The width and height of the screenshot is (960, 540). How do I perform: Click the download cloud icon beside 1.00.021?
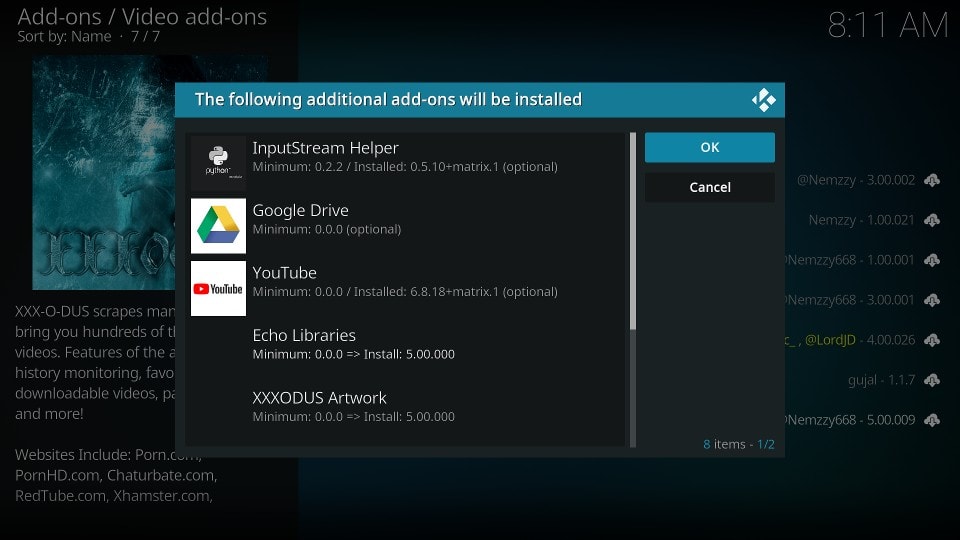[932, 220]
